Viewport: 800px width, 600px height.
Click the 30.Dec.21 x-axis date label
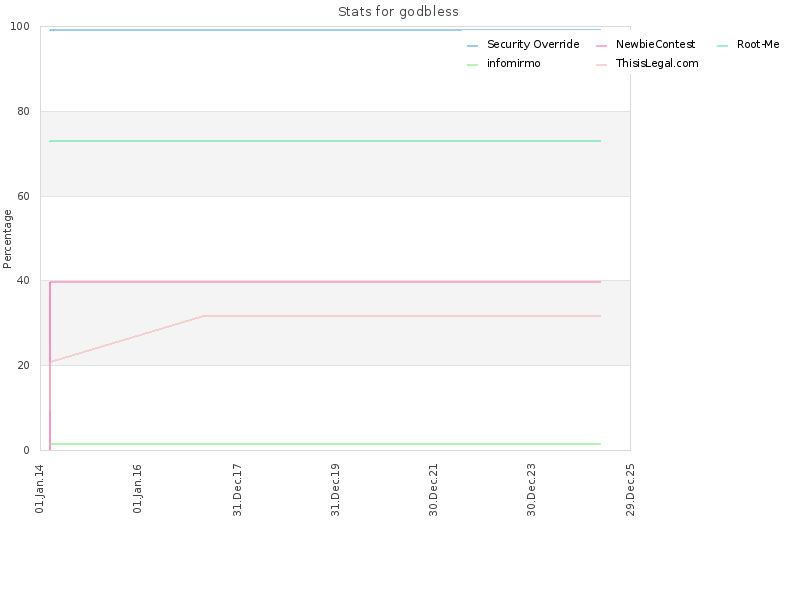pos(433,490)
